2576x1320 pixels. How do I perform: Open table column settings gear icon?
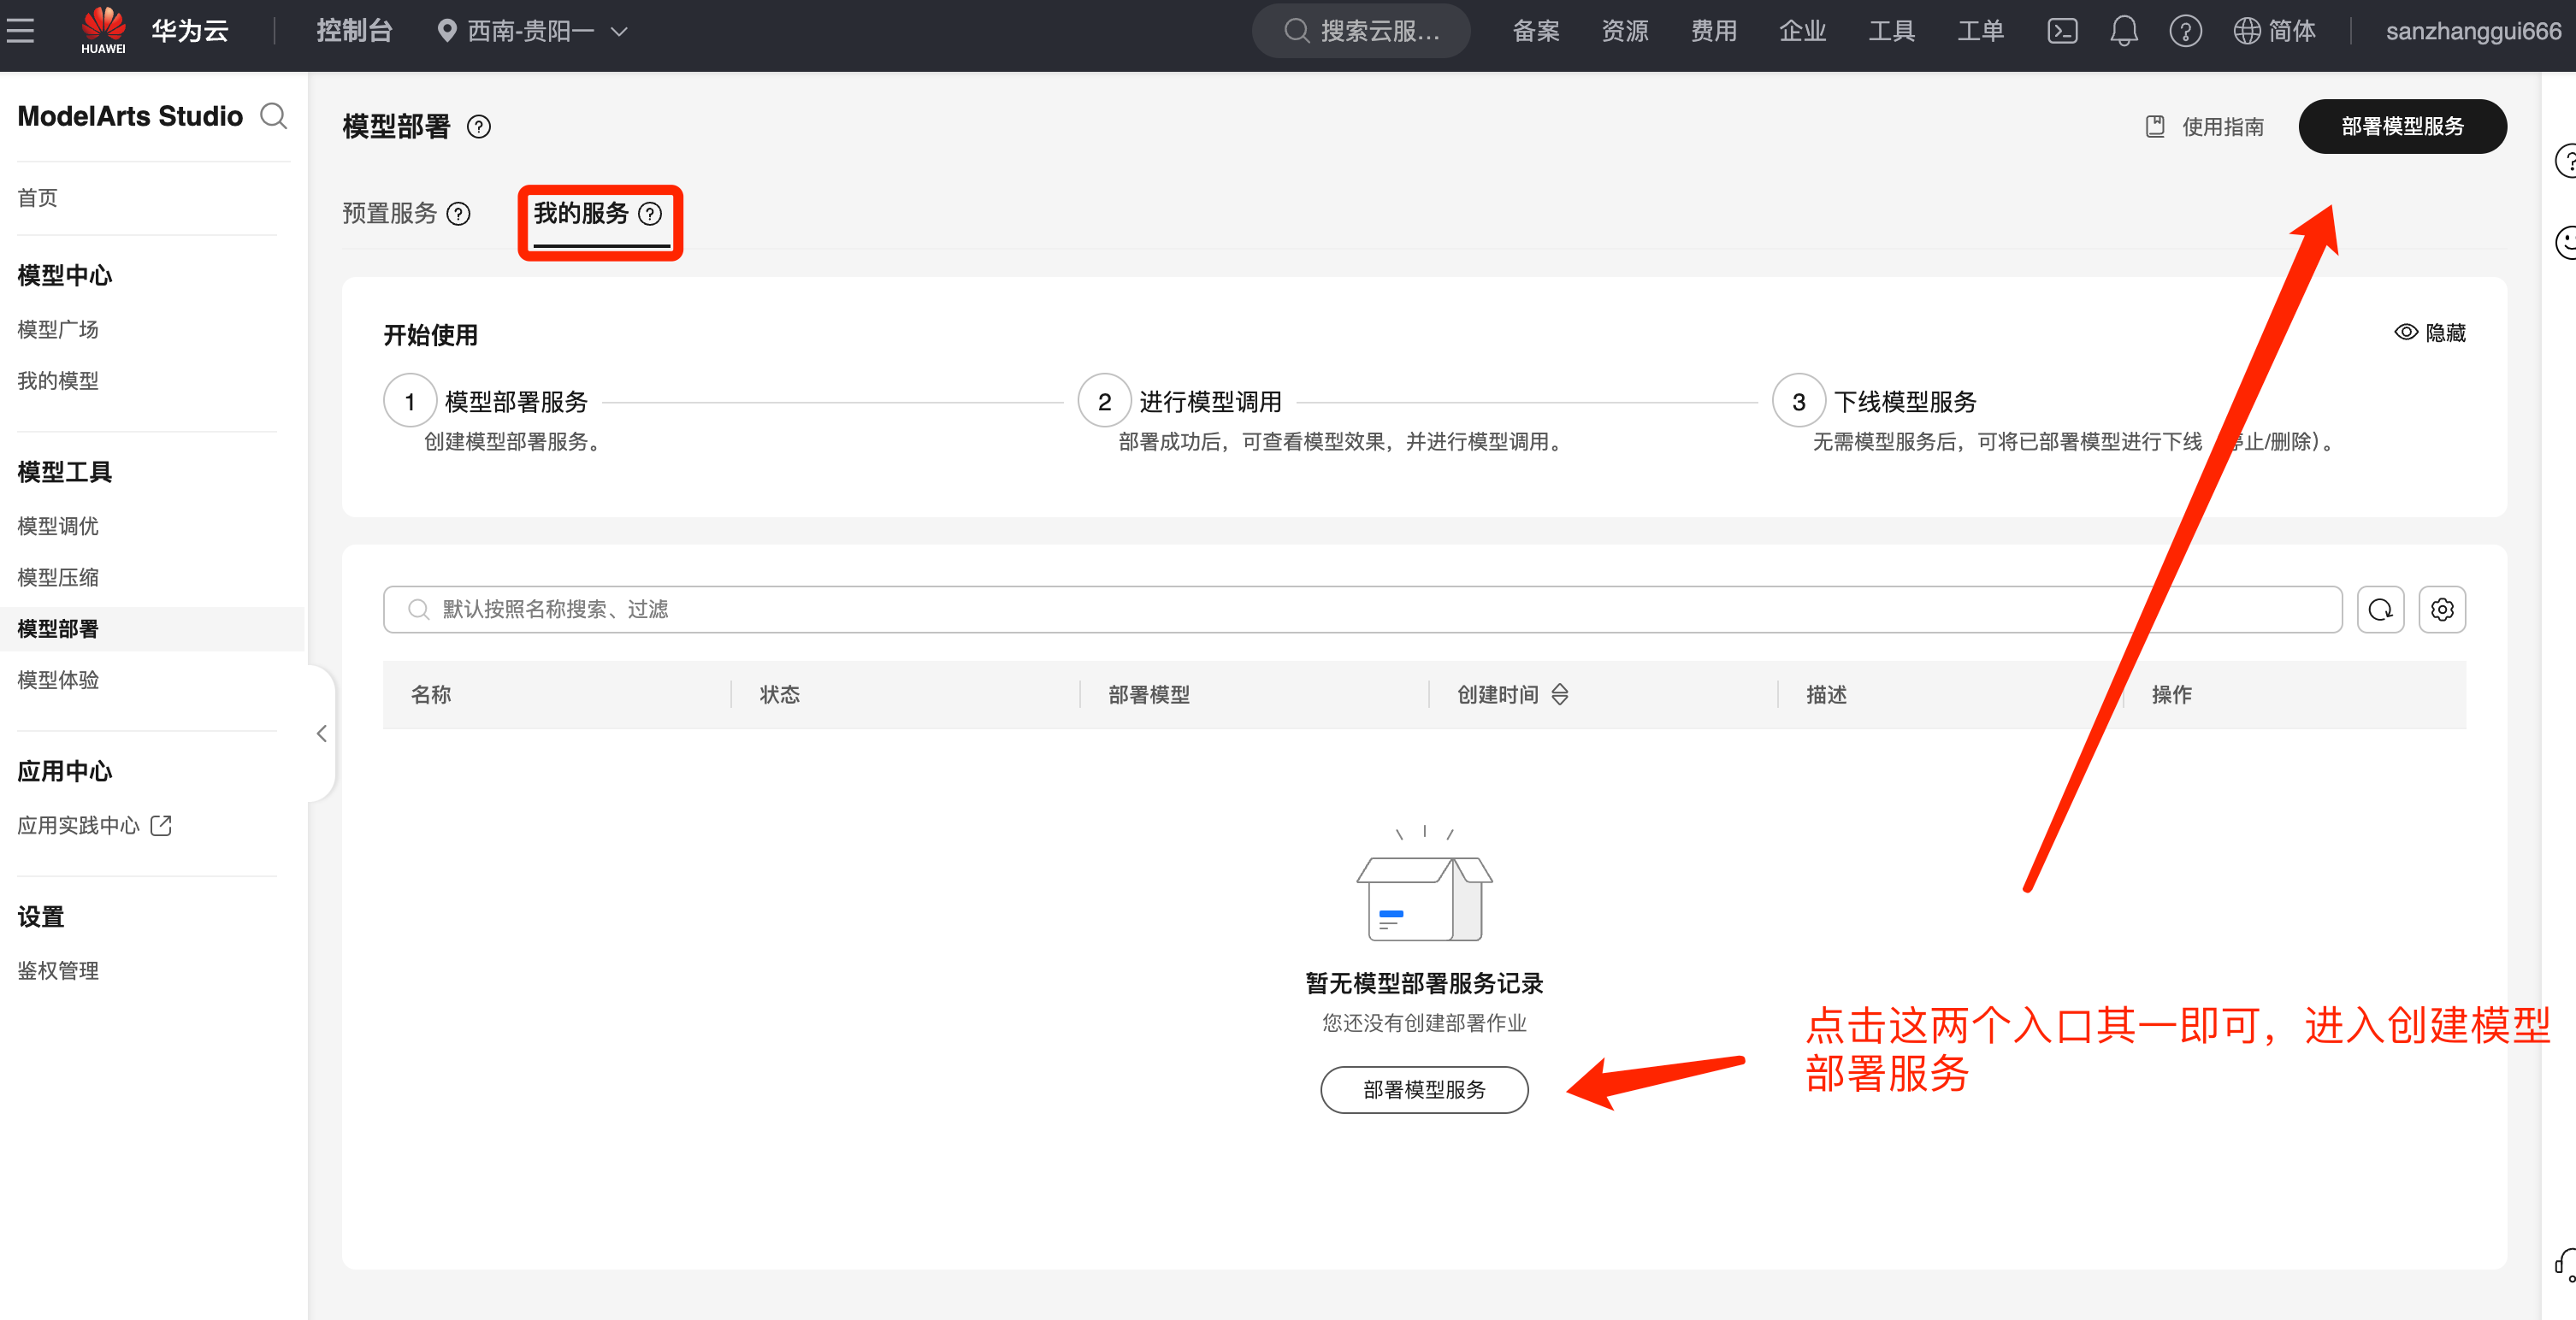point(2442,609)
